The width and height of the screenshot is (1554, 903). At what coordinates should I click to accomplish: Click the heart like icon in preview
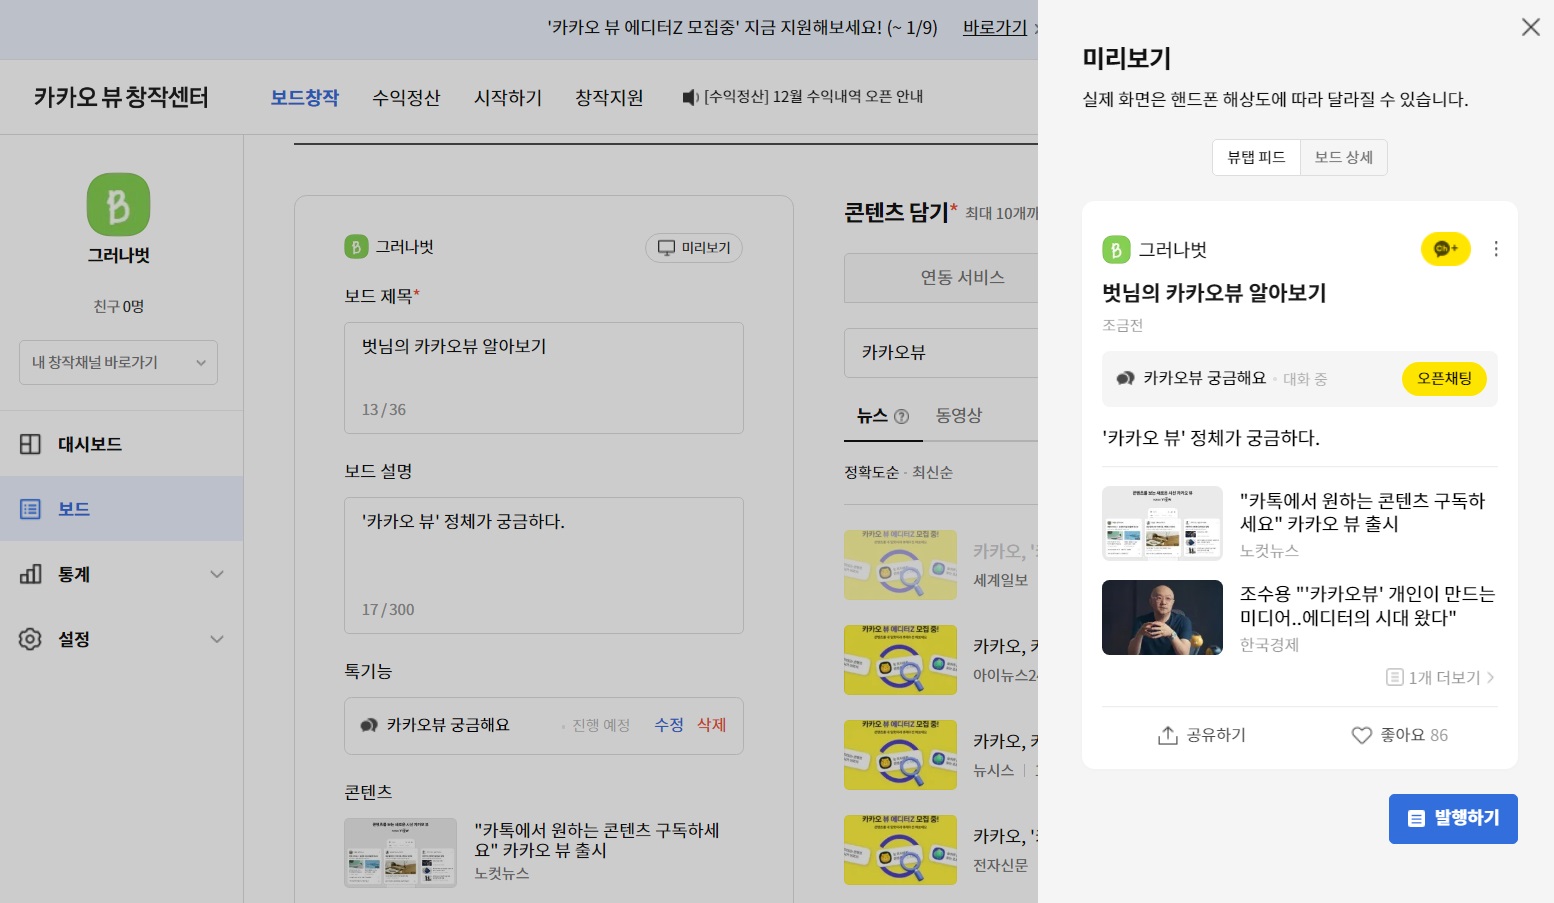tap(1361, 735)
